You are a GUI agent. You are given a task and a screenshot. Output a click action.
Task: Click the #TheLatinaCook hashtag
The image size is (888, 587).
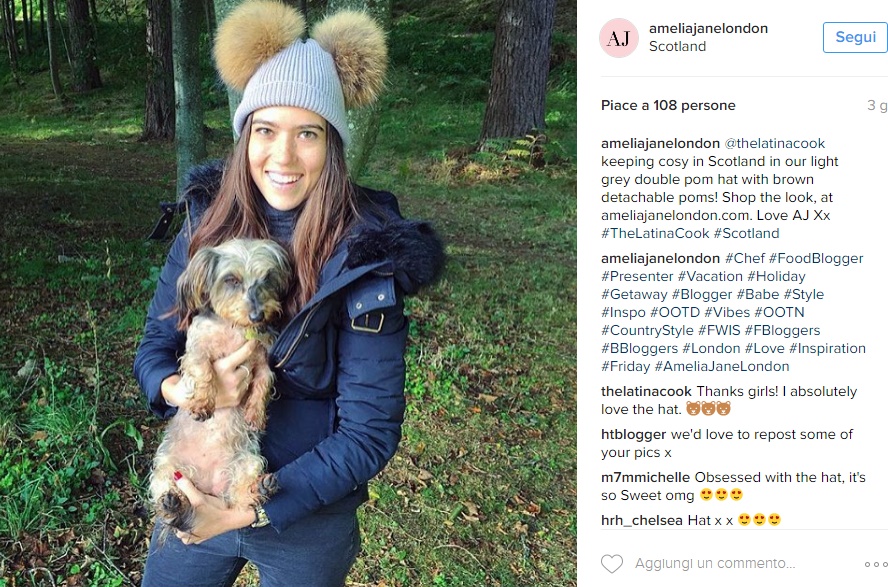655,233
